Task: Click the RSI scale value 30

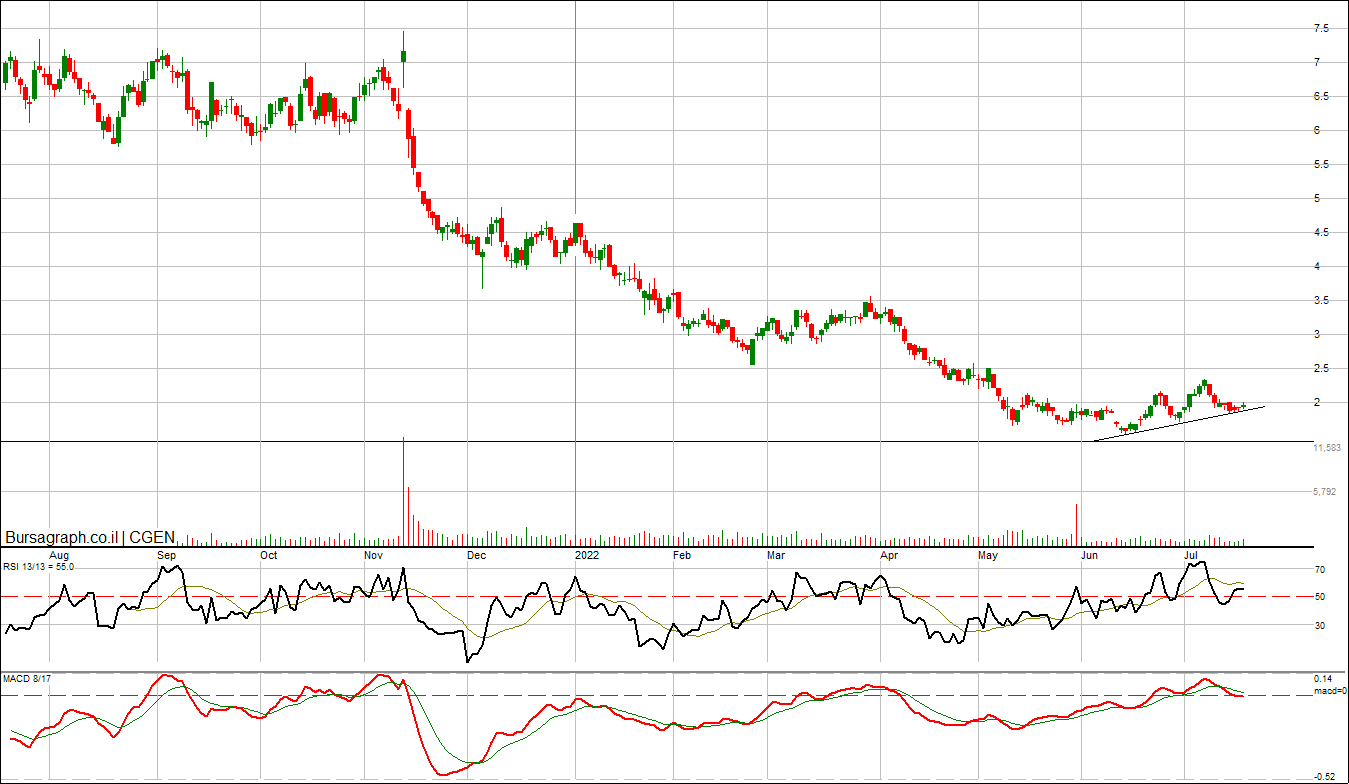Action: [x=1320, y=626]
